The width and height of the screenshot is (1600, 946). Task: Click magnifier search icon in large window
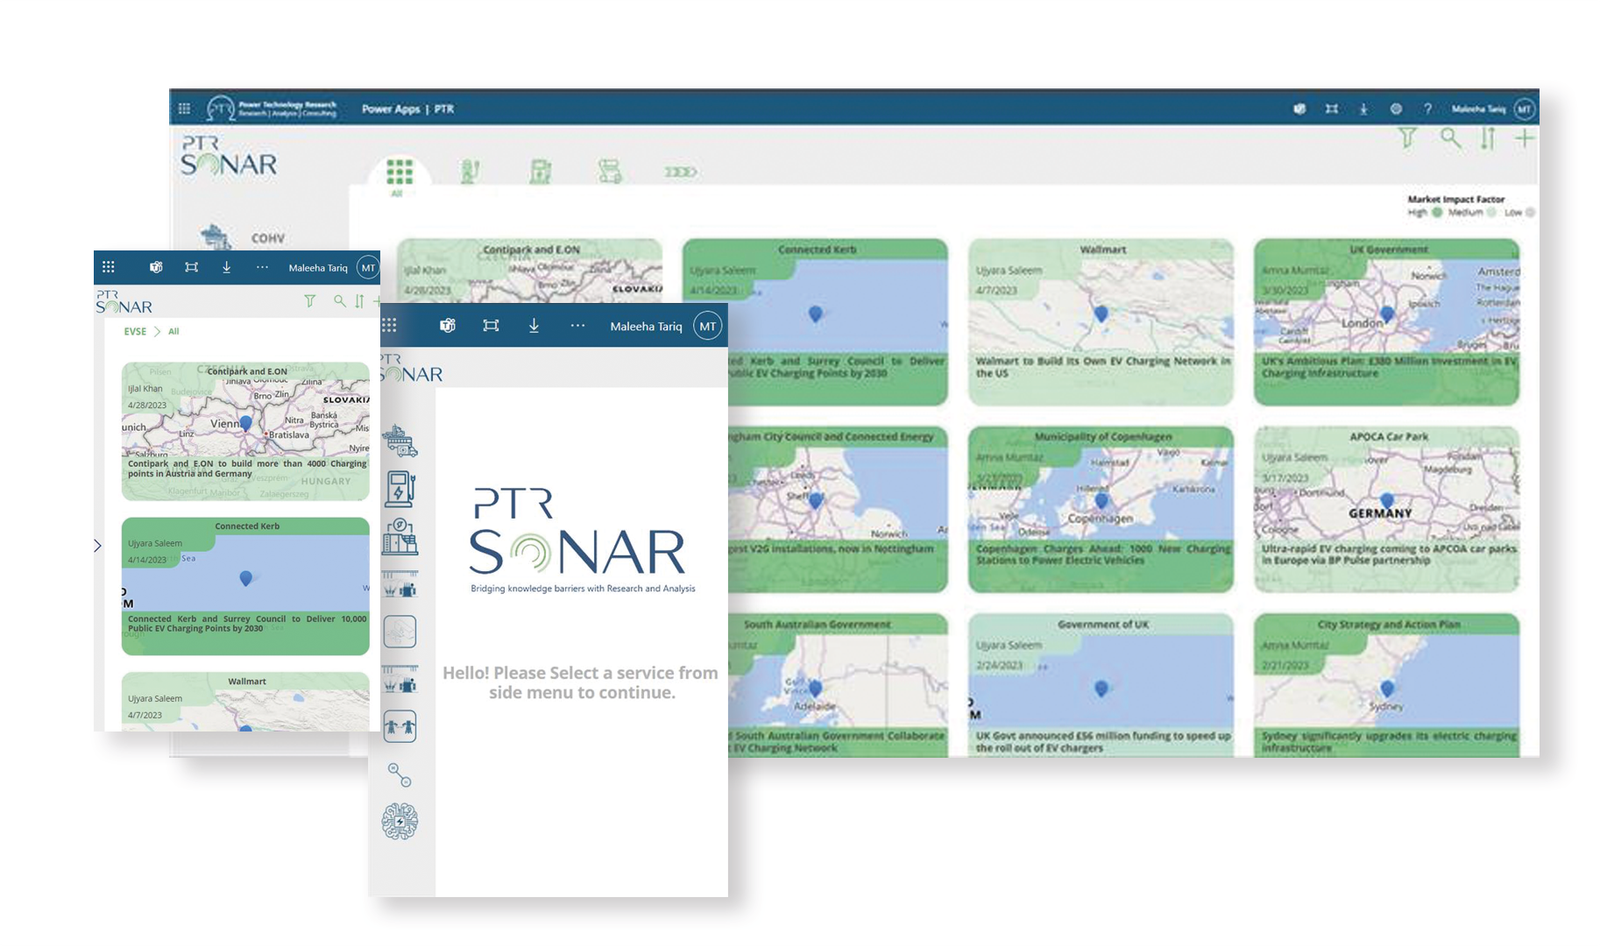(1450, 139)
